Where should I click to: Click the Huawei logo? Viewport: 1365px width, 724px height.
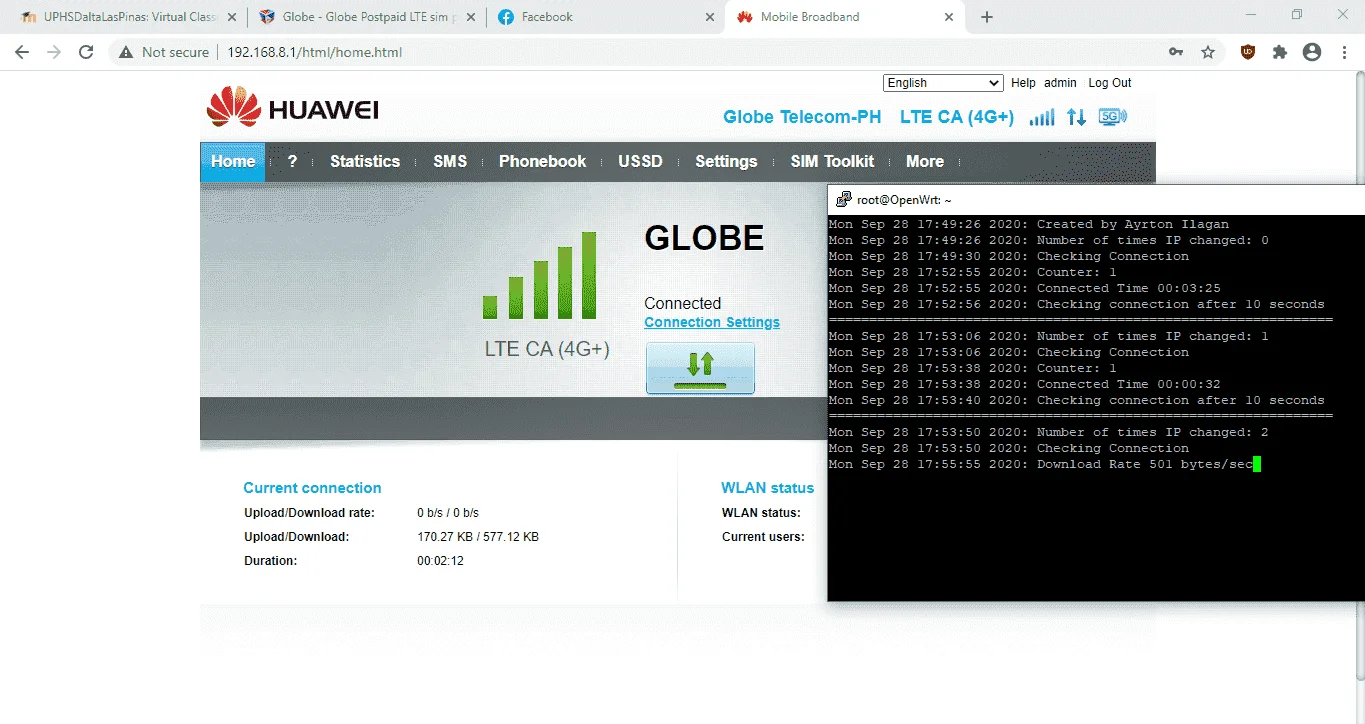pos(292,108)
